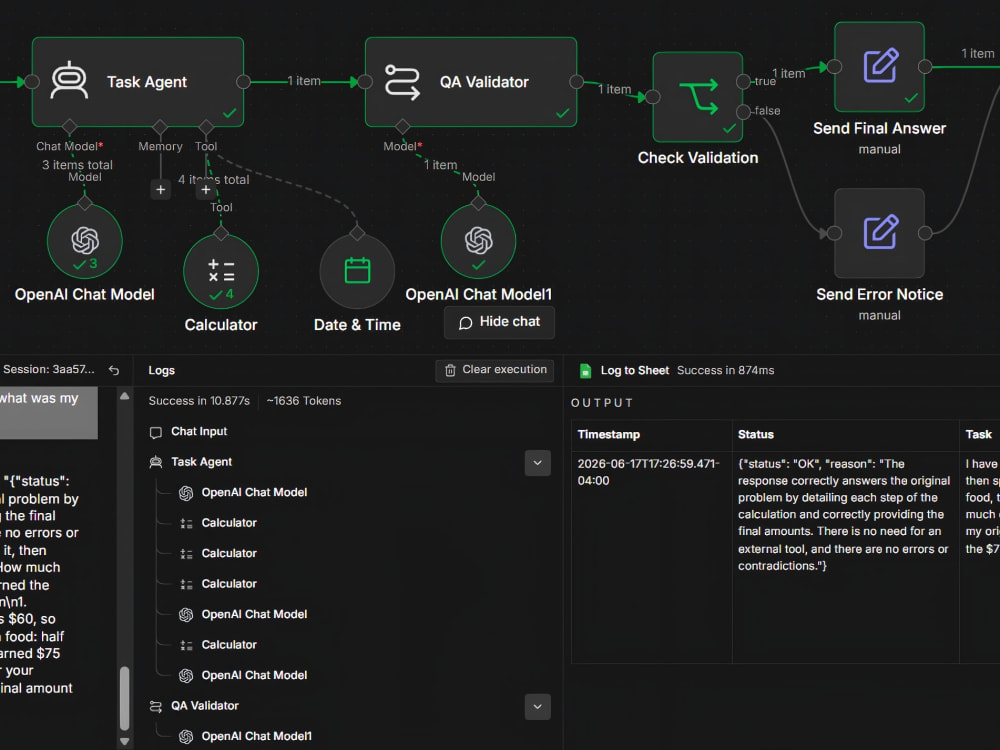1000x750 pixels.
Task: Click the Memory connector label
Action: pos(160,147)
